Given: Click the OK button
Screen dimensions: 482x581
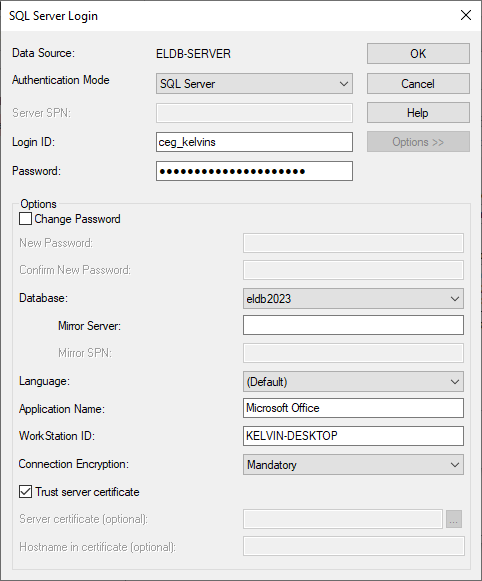Looking at the screenshot, I should (x=418, y=54).
